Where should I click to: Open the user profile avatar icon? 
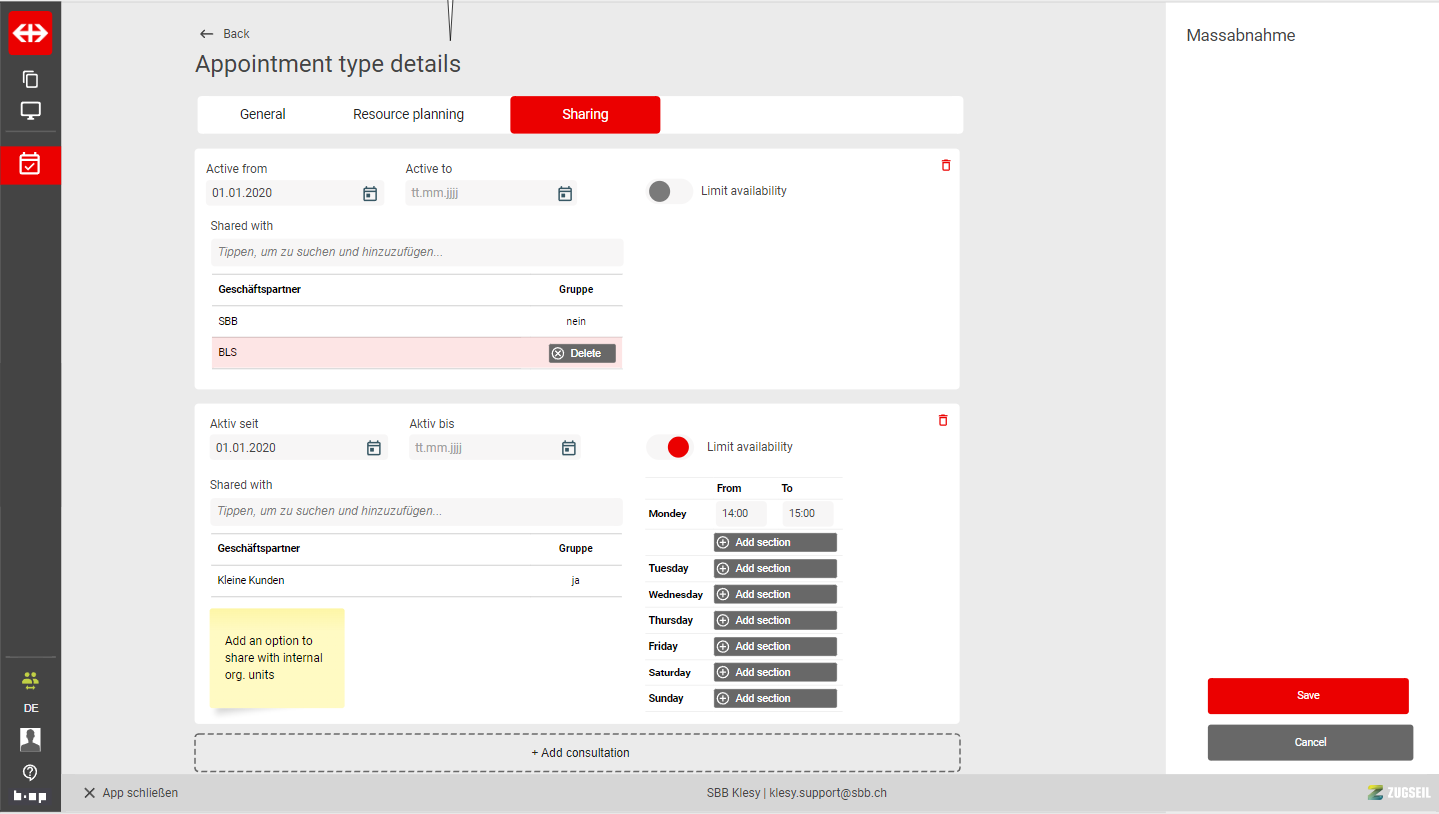tap(30, 740)
